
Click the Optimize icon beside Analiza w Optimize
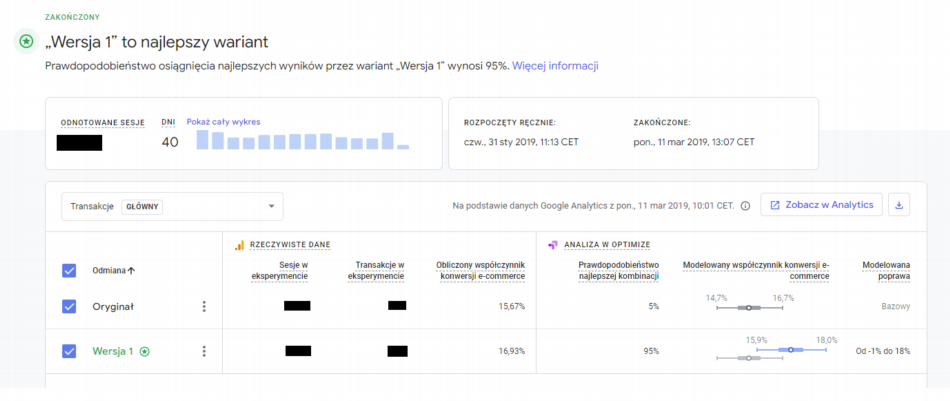click(x=553, y=244)
